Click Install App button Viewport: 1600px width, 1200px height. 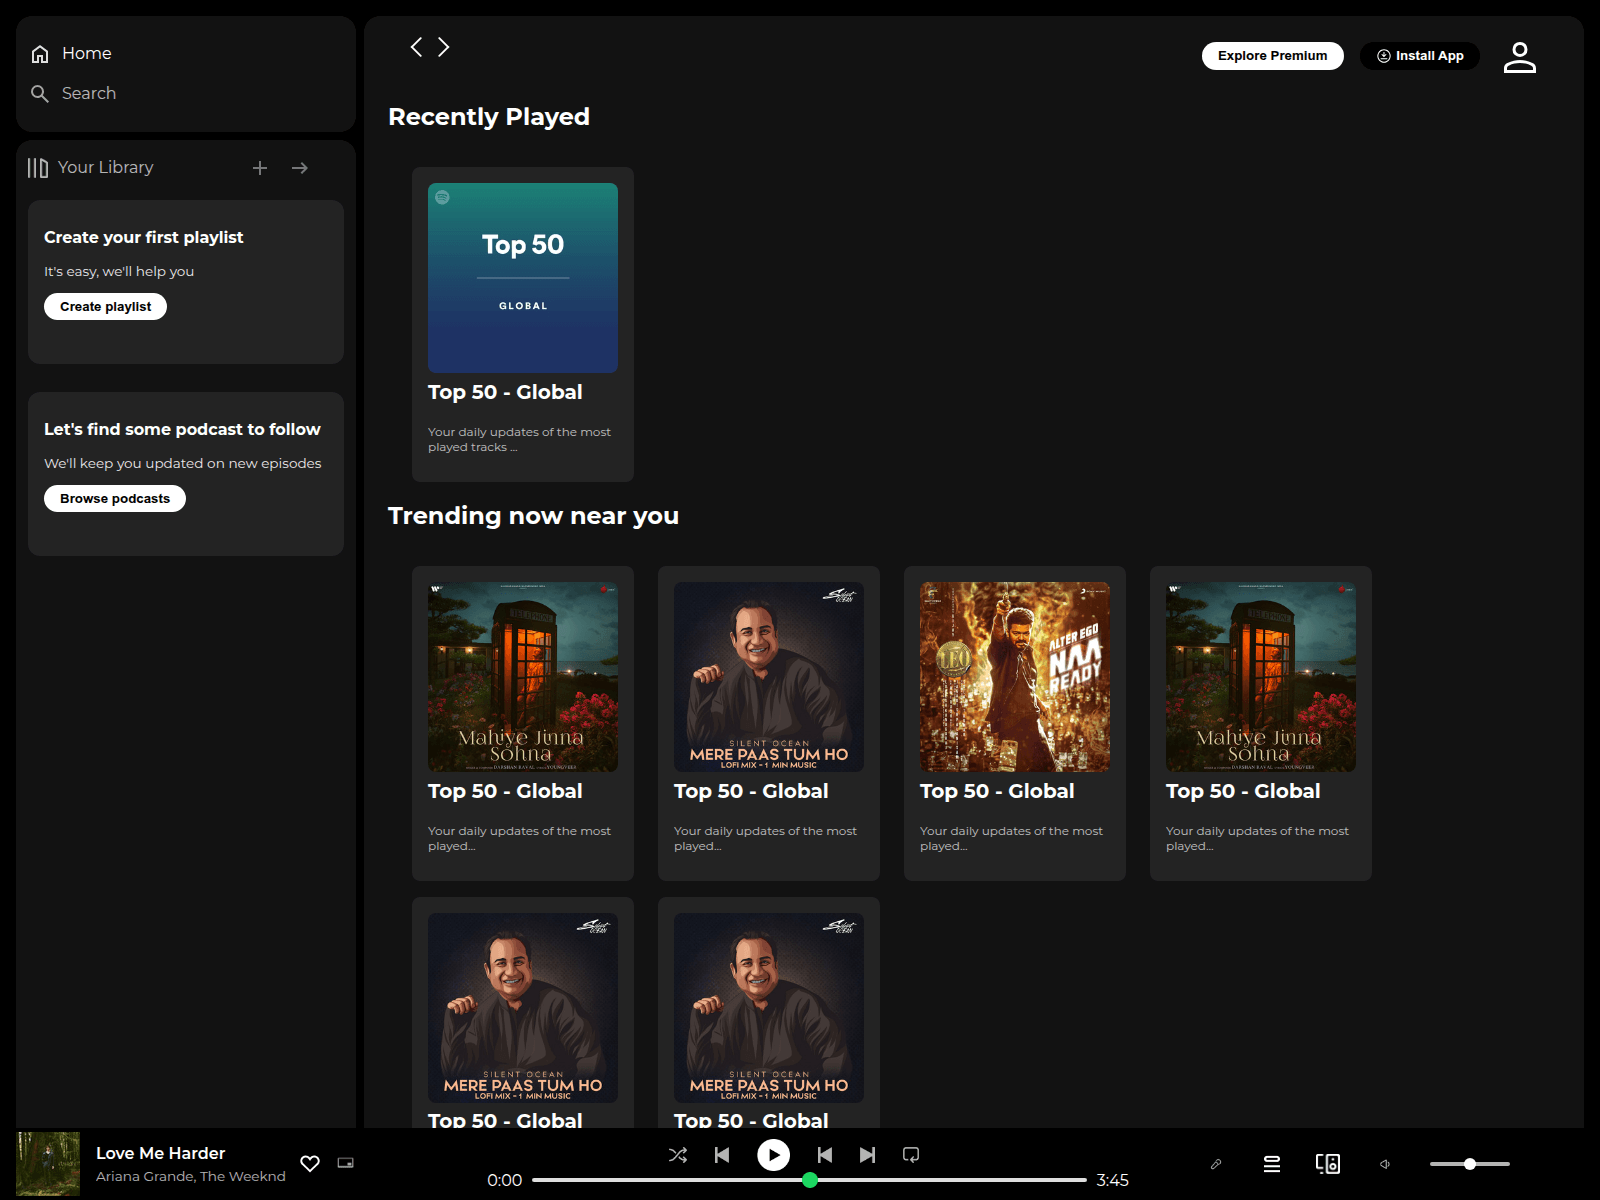(x=1420, y=56)
